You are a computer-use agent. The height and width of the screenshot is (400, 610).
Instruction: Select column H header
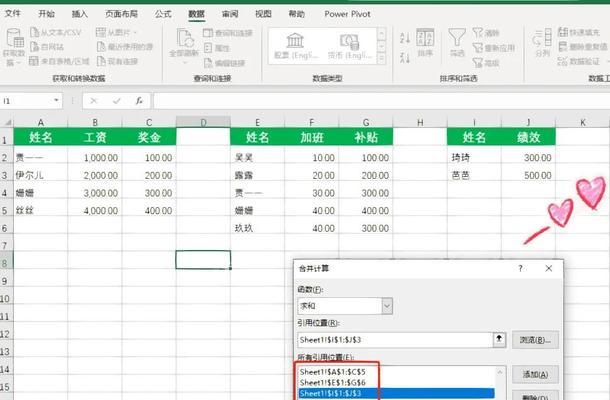pos(420,122)
